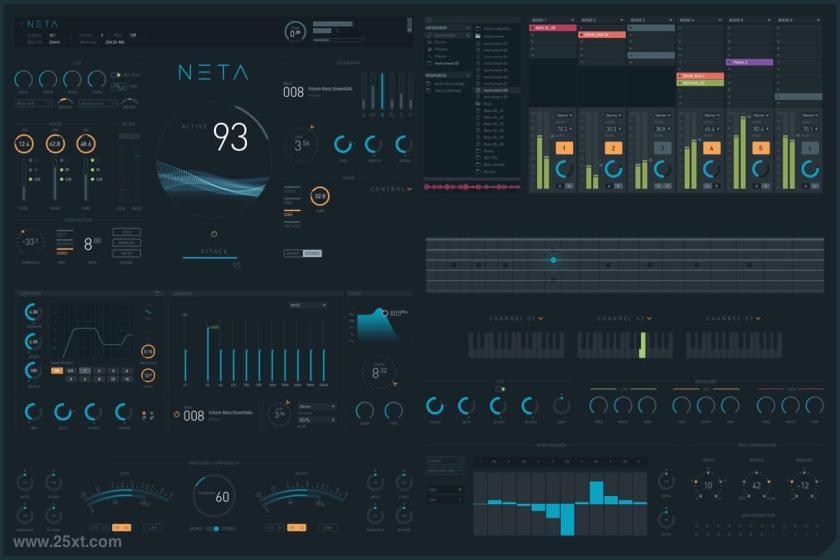840x560 pixels.
Task: Select the STEREO option of the MONO/STEREO switch
Action: 312,253
